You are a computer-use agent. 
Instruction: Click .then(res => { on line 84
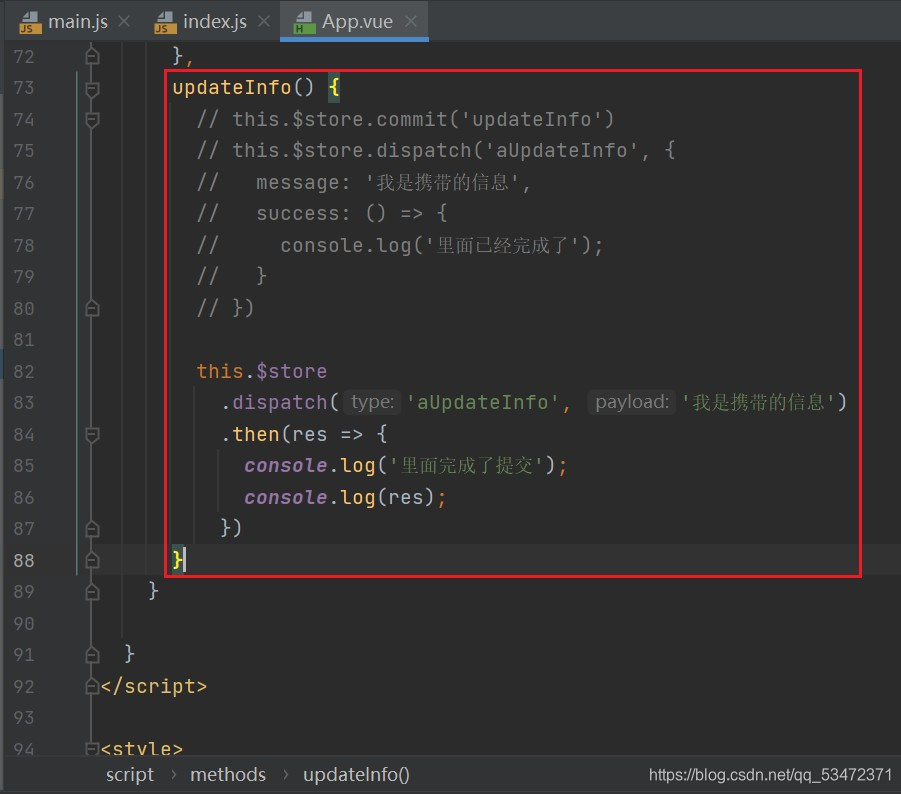point(304,434)
